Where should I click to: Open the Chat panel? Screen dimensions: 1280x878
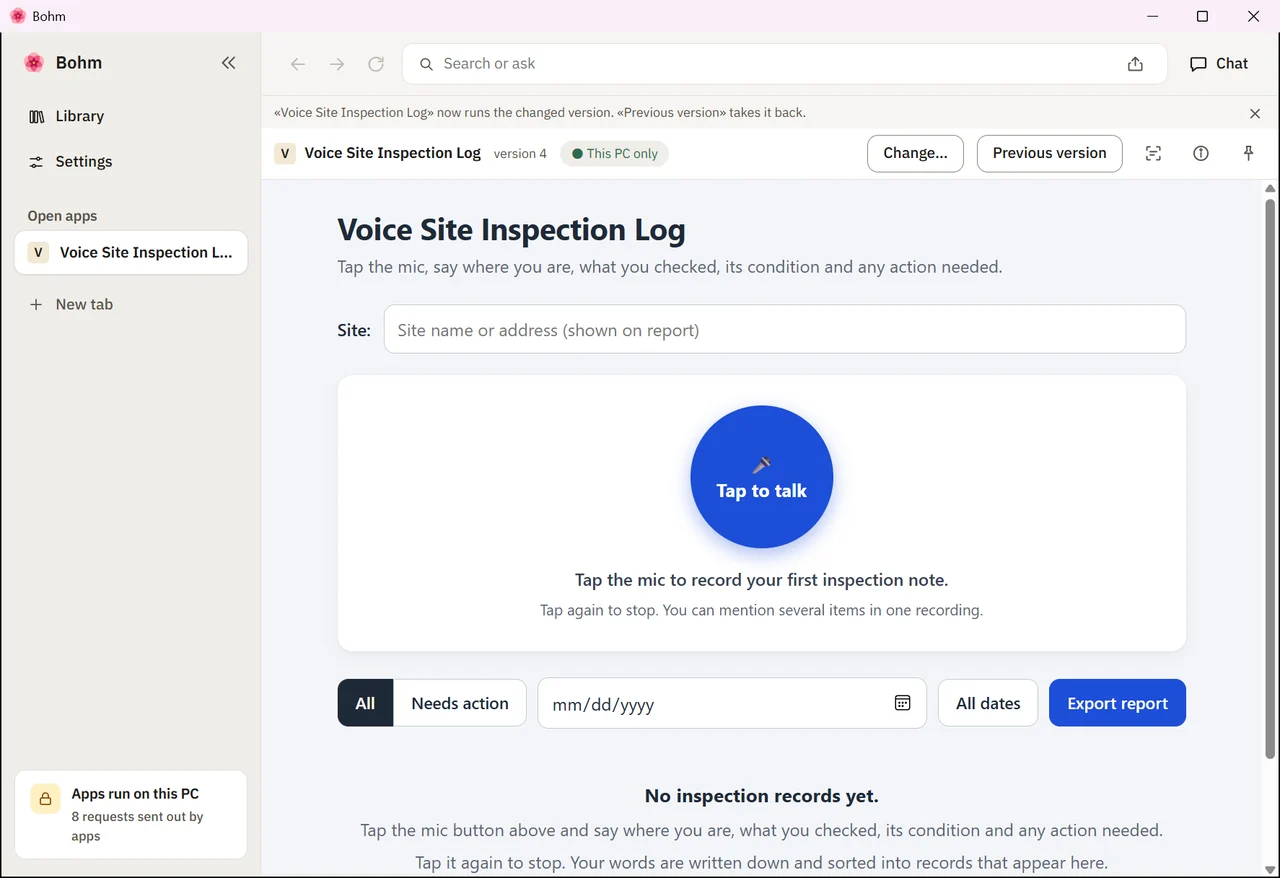[x=1219, y=64]
